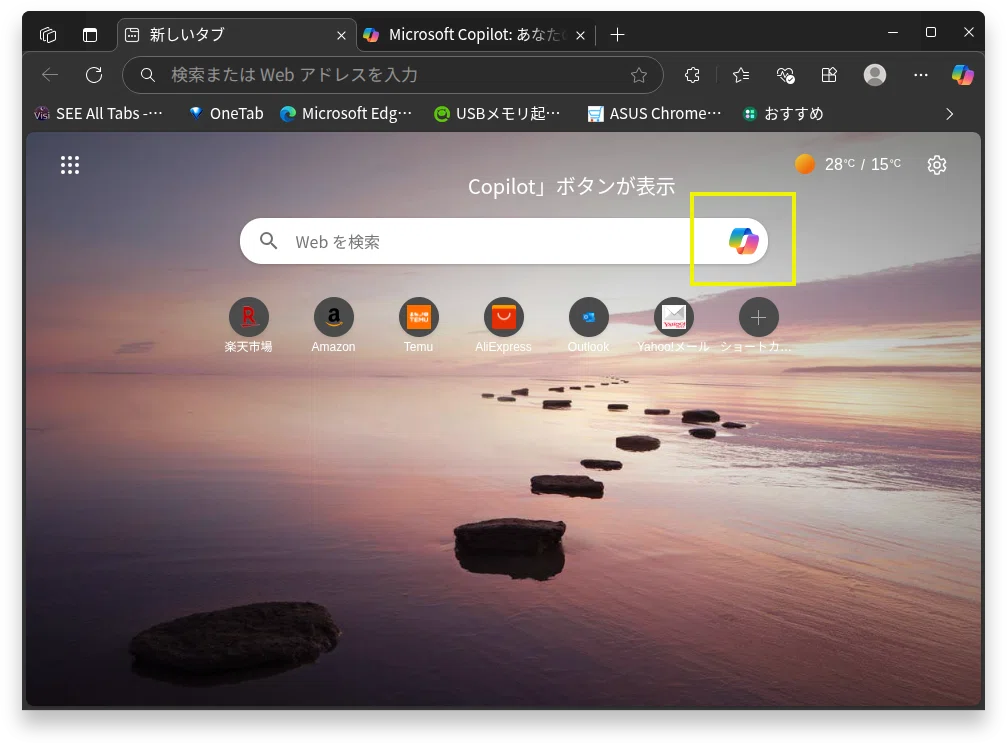Viewport: 1007px width, 743px height.
Task: Open Amazon shortcut
Action: pyautogui.click(x=333, y=325)
